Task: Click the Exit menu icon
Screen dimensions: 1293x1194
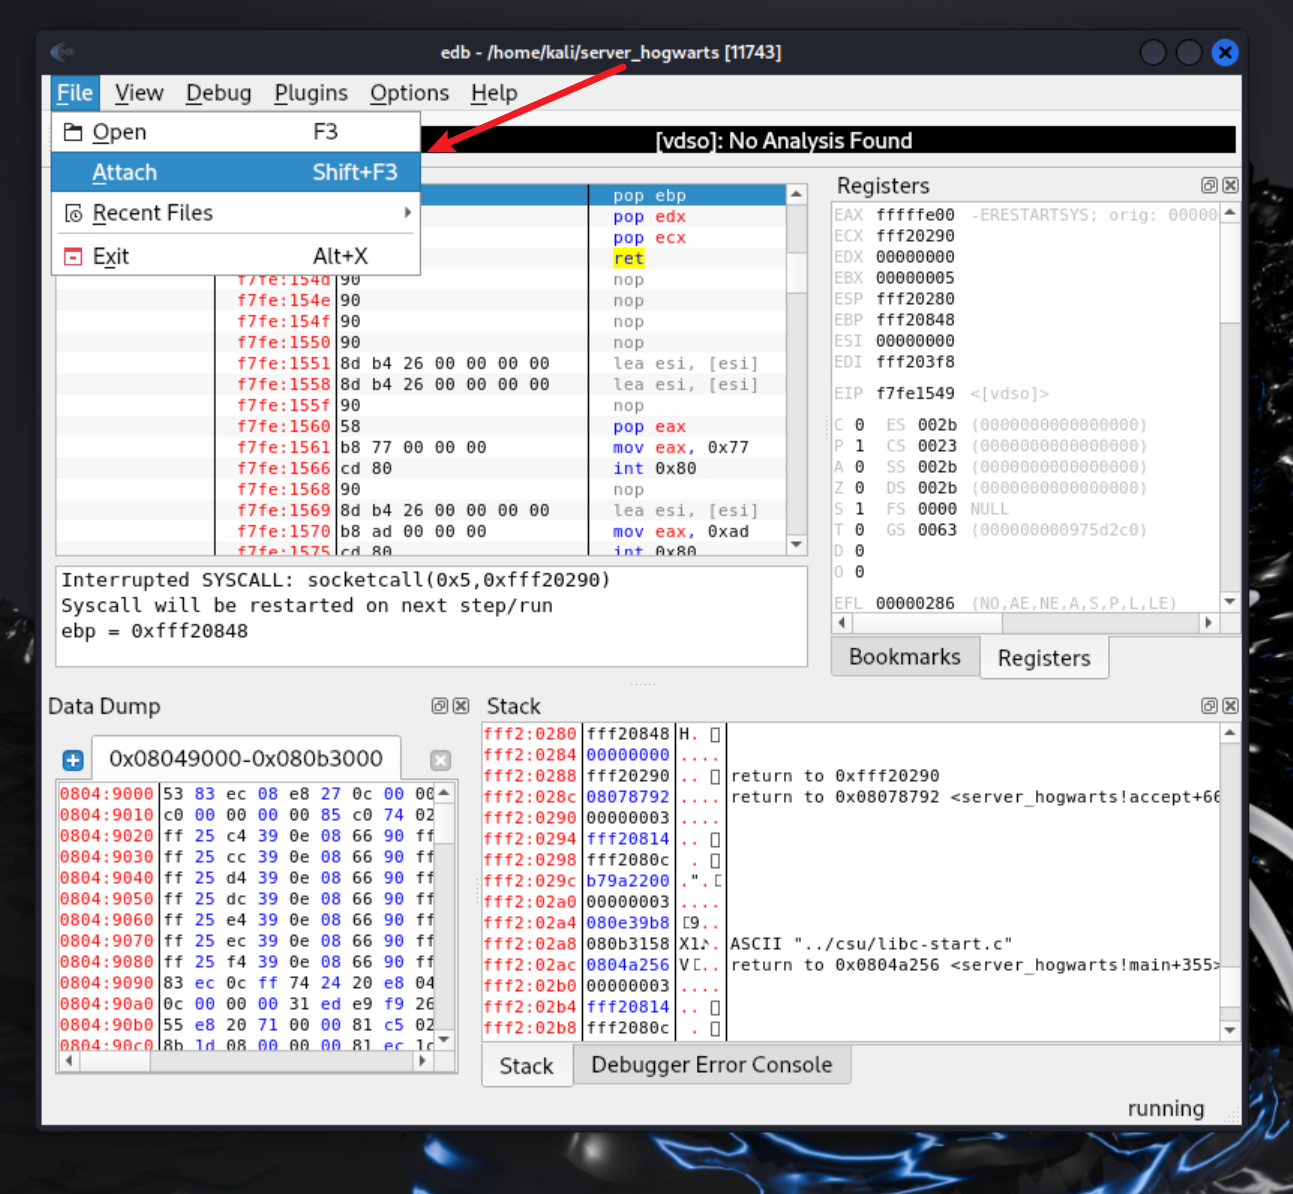Action: 73,257
